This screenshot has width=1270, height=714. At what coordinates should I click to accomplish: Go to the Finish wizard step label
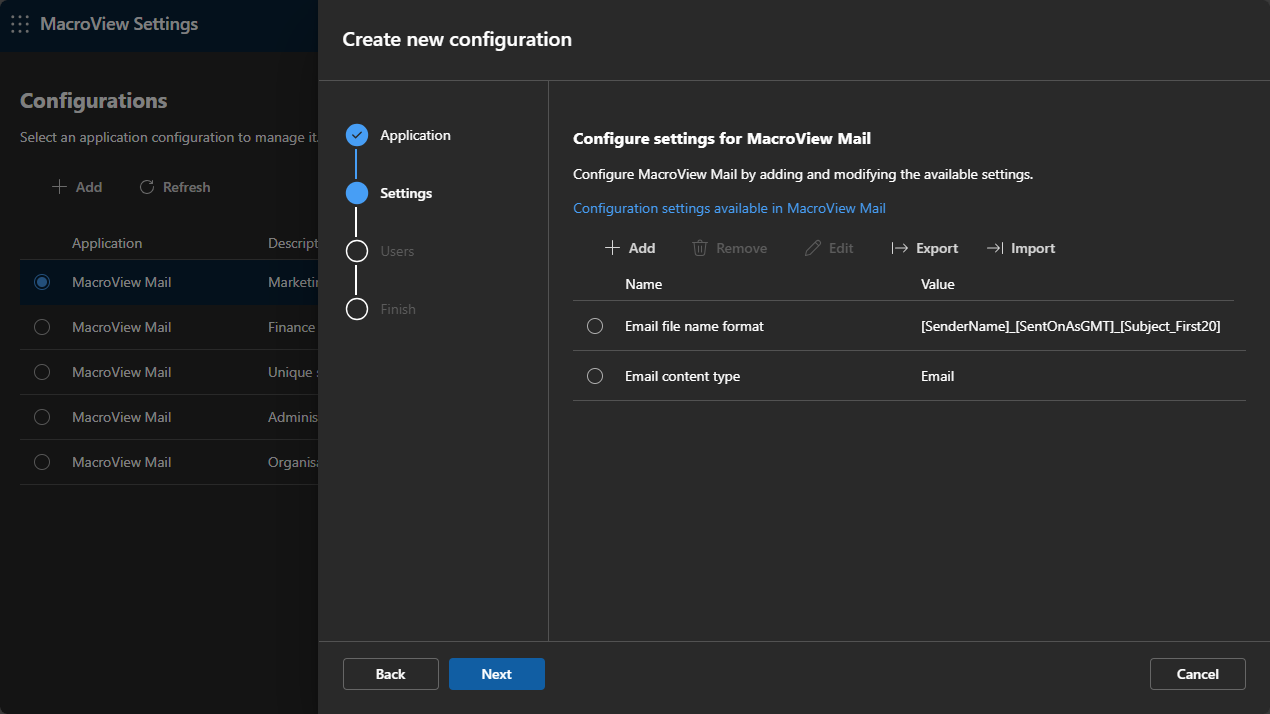[x=398, y=309]
